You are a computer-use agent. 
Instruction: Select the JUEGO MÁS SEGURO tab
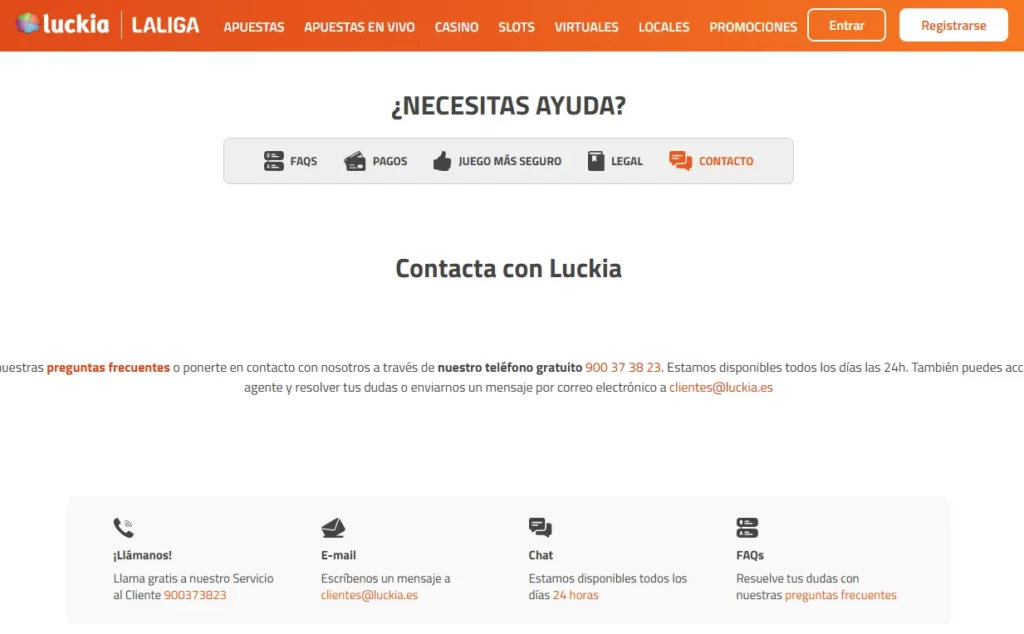[x=497, y=161]
